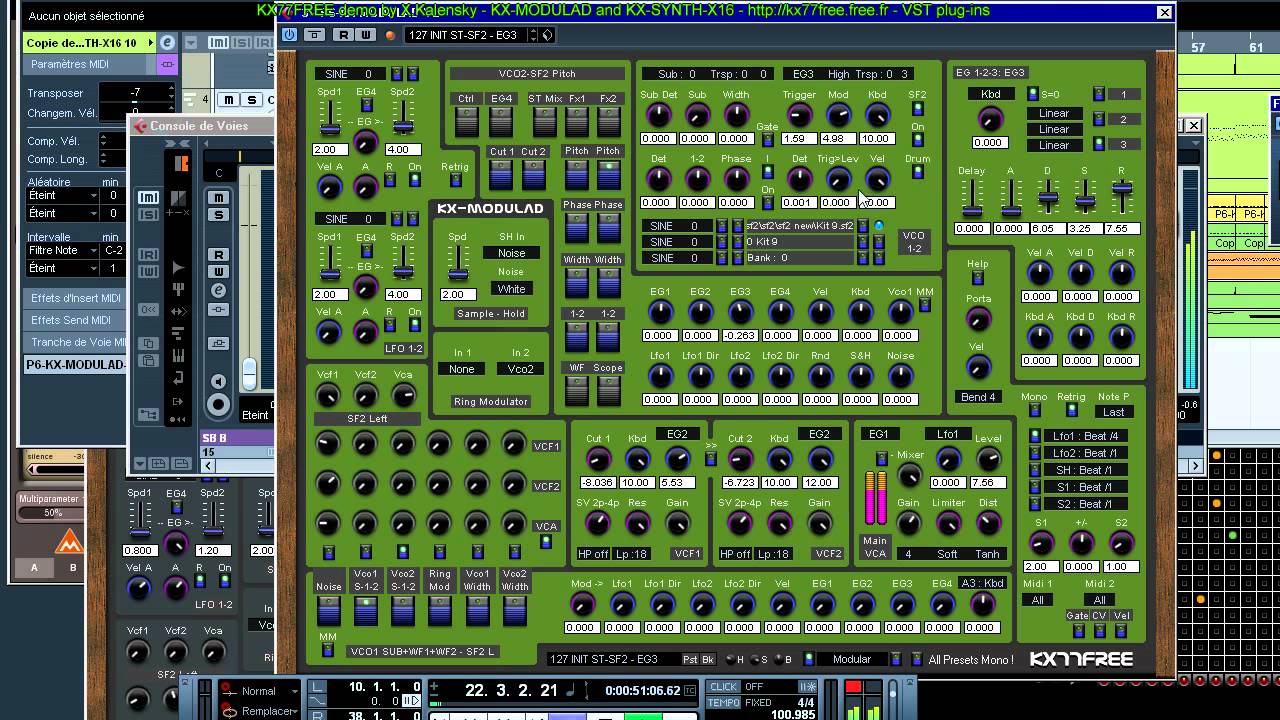Click the Pst preset button in bottom bar
Screen dimensions: 1280x720
(690, 660)
